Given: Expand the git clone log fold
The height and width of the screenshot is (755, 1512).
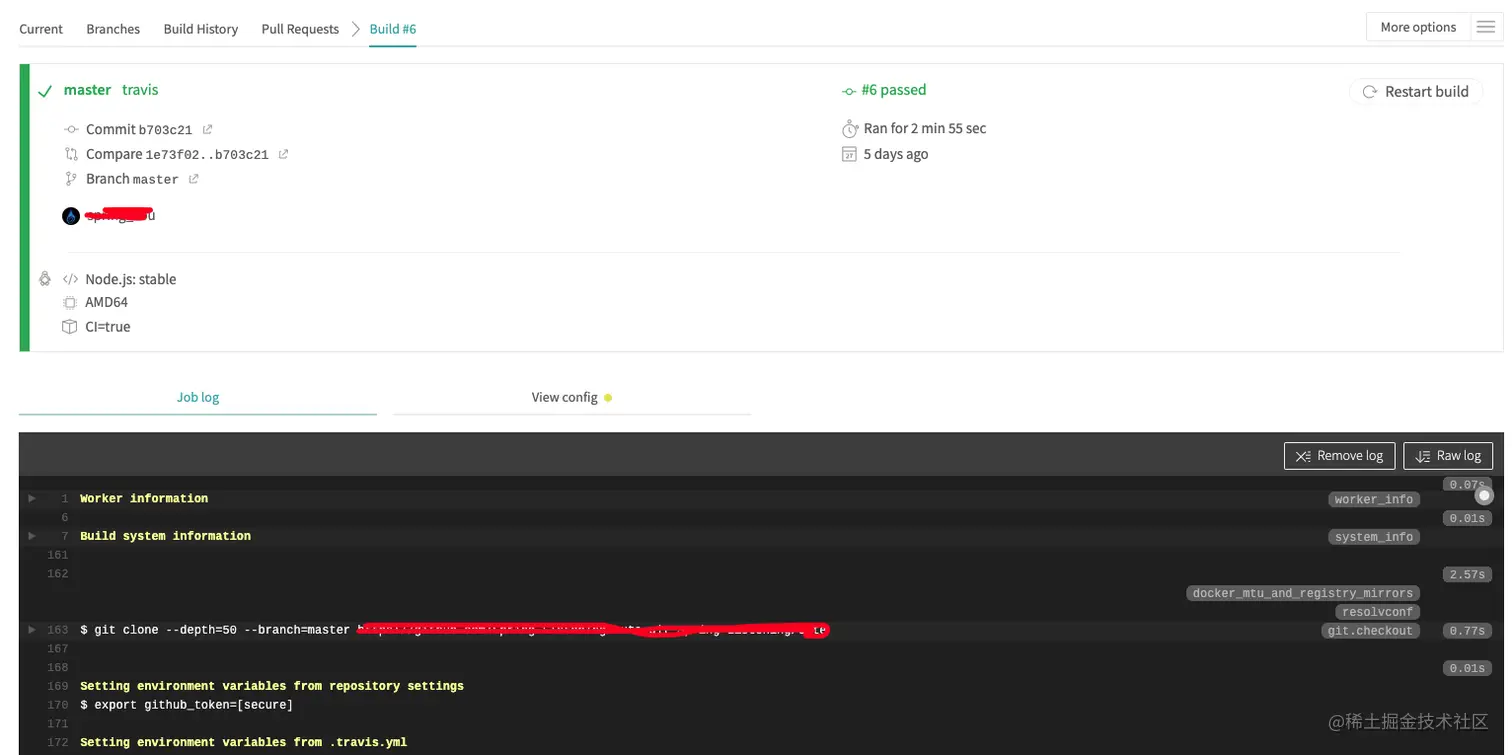Looking at the screenshot, I should coord(32,630).
